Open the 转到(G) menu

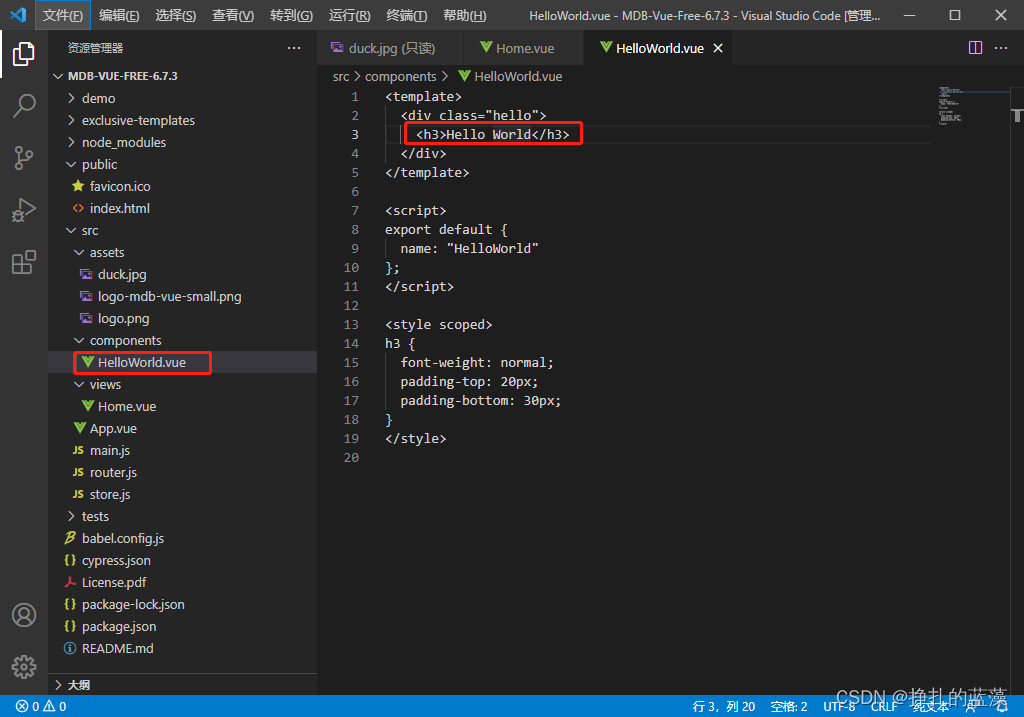click(291, 15)
